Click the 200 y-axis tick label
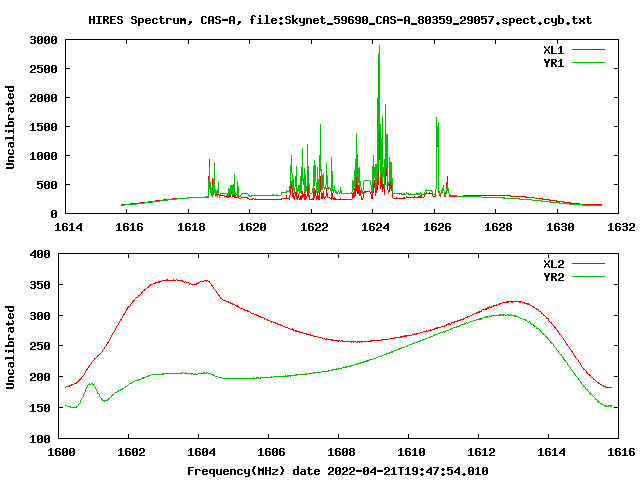 click(40, 377)
